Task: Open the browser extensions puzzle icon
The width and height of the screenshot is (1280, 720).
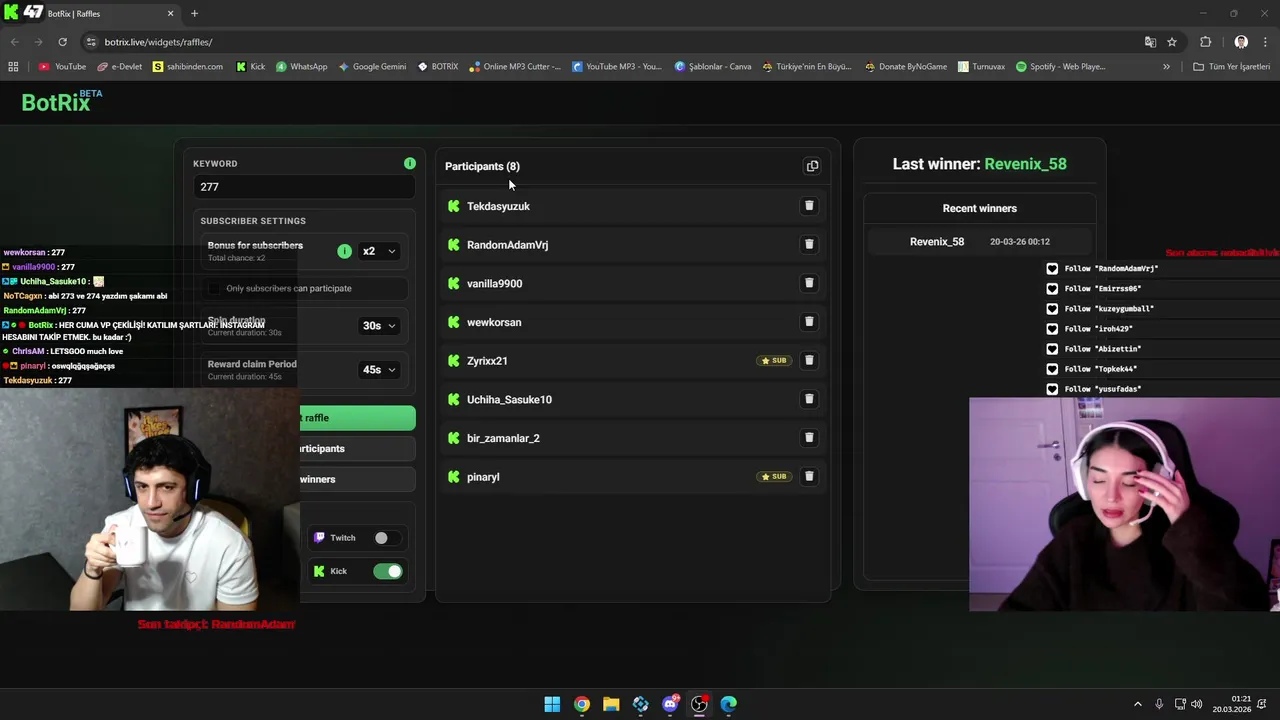Action: point(1205,42)
